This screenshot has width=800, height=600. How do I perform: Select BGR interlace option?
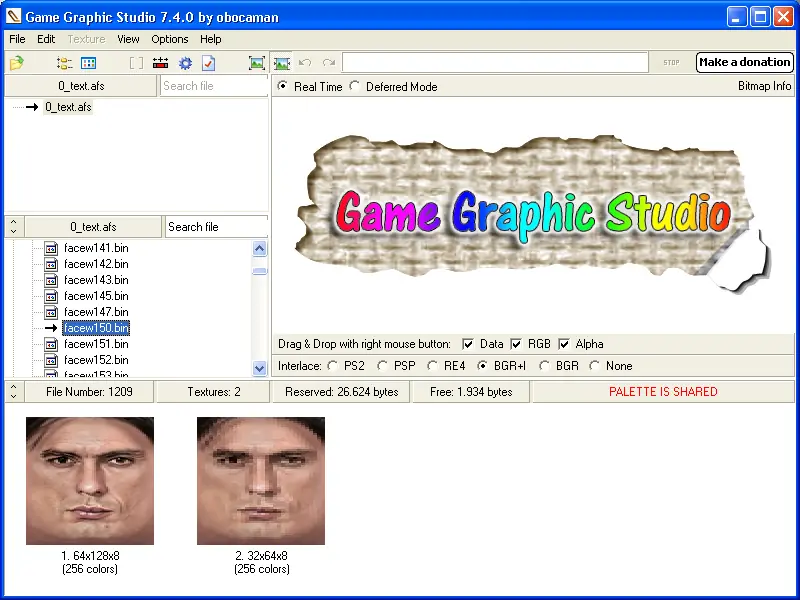pos(544,366)
